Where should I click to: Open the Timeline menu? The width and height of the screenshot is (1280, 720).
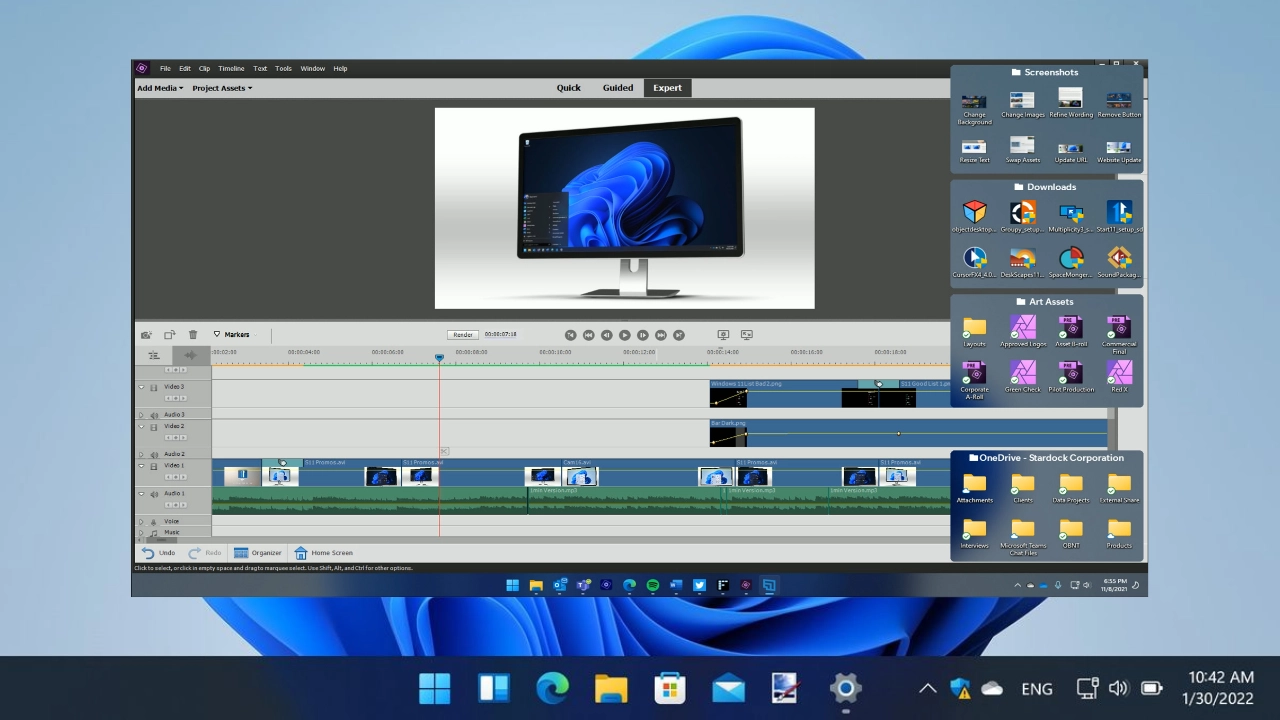[x=231, y=69]
